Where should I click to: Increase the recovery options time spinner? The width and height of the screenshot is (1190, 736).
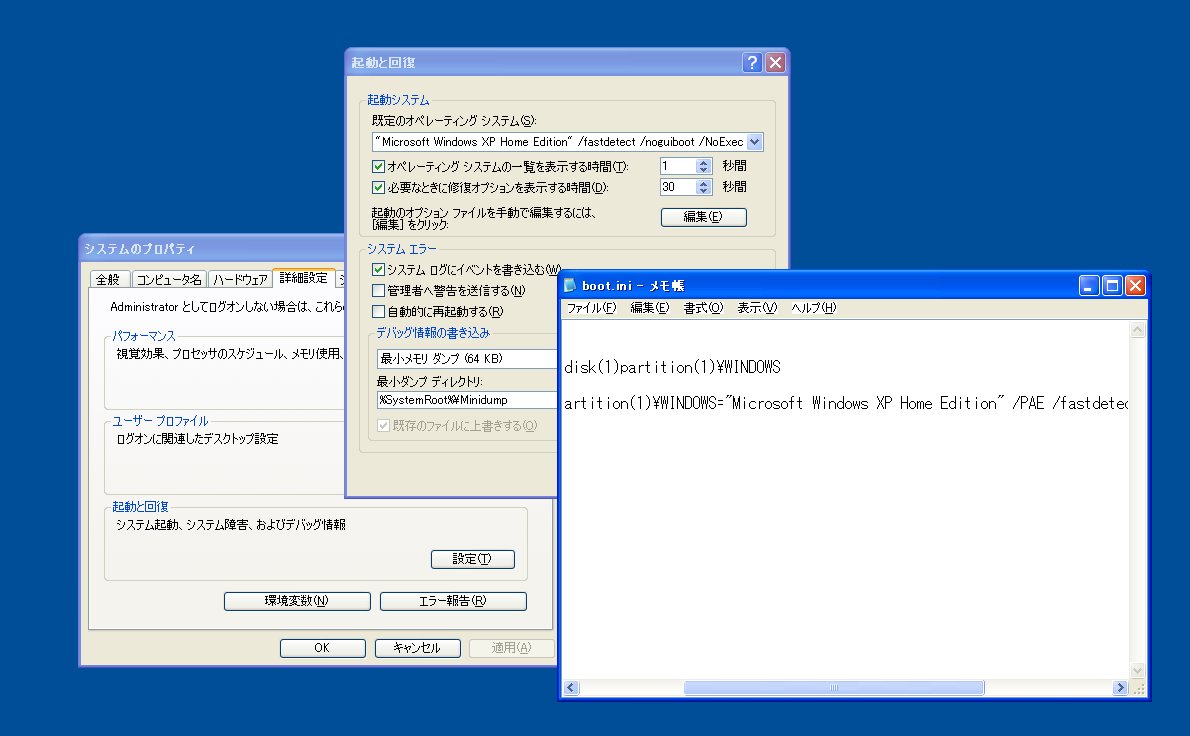coord(704,183)
